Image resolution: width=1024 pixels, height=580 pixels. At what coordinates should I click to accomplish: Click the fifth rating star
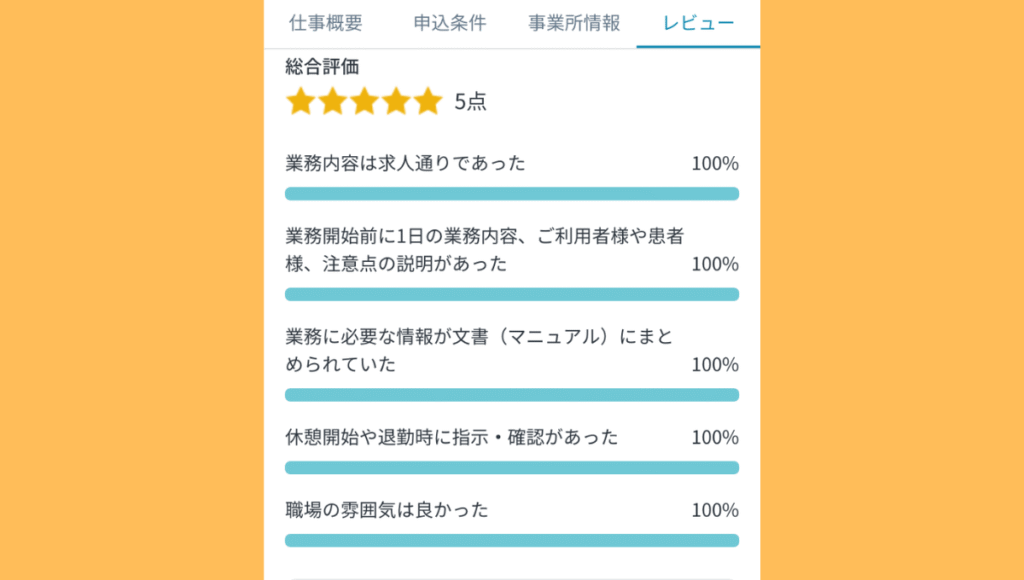428,101
